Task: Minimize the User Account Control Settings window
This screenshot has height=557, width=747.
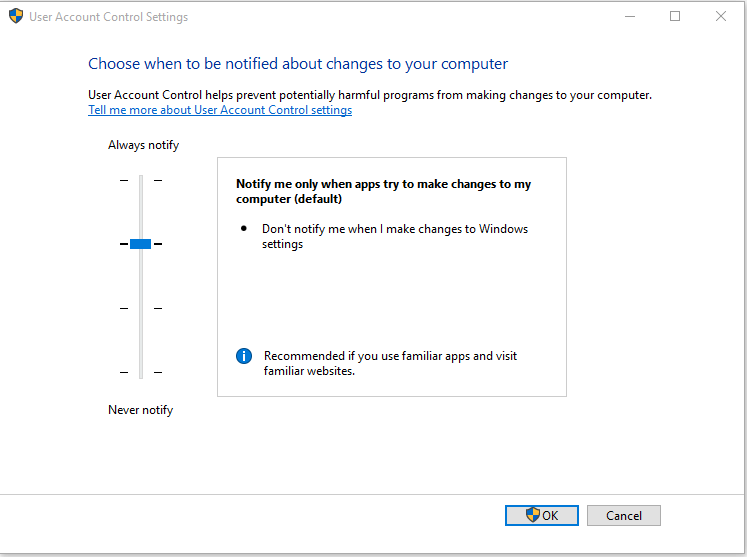Action: 630,16
